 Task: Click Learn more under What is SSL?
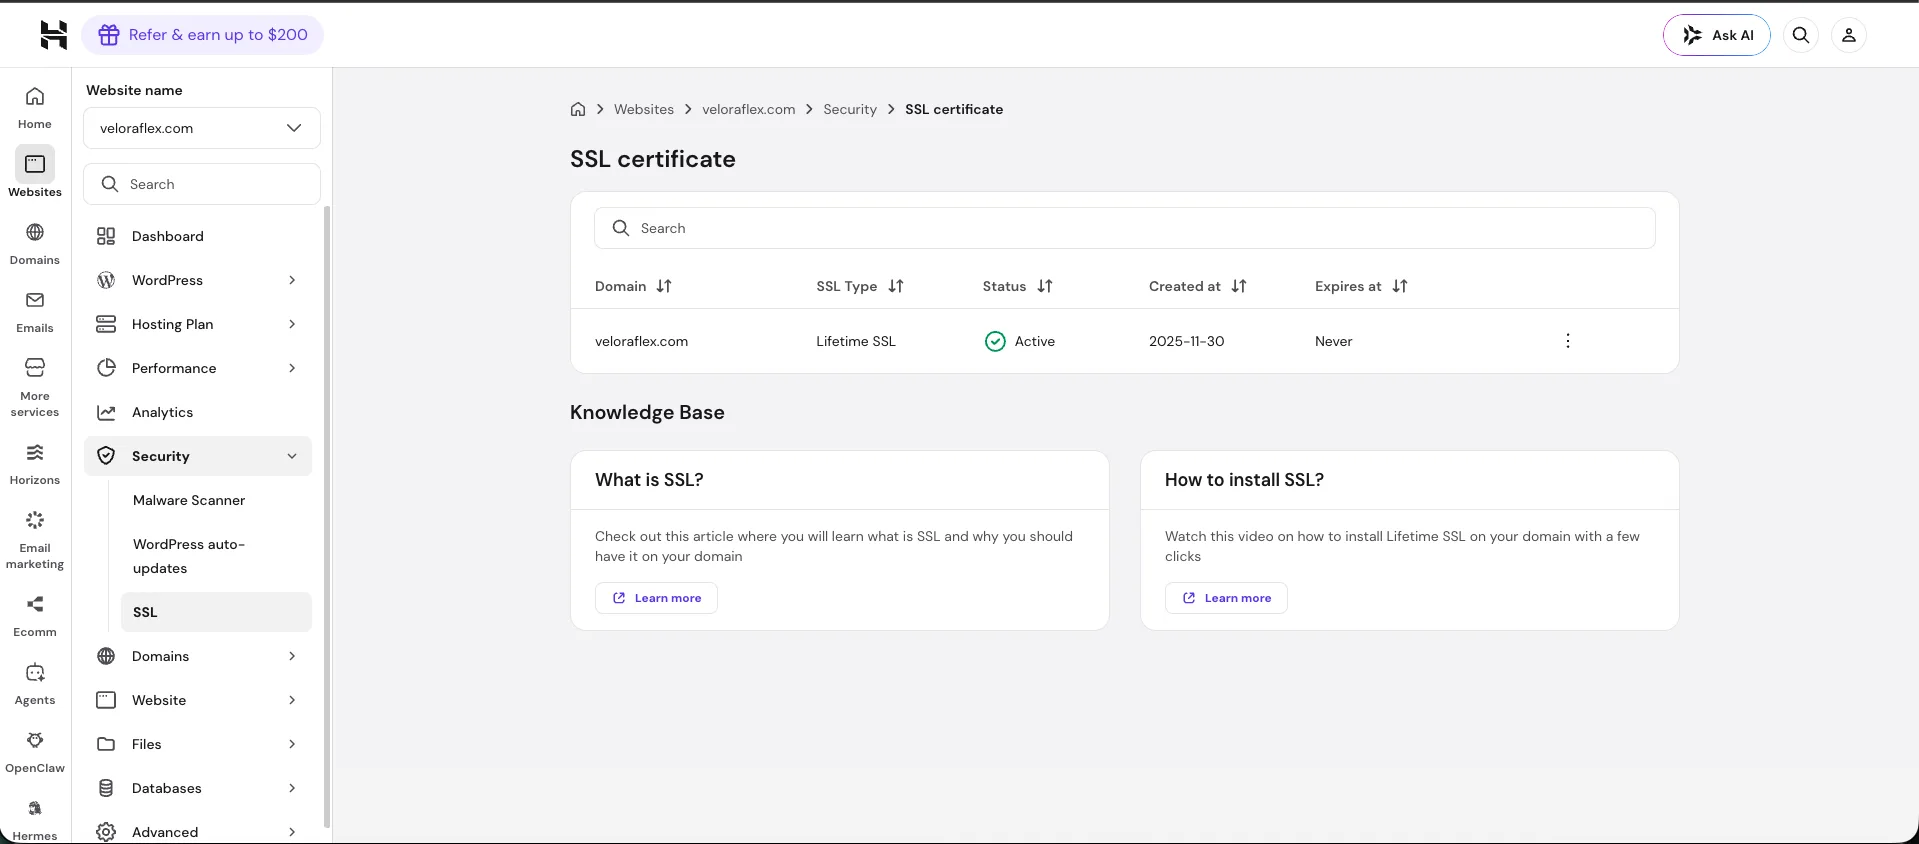[656, 598]
